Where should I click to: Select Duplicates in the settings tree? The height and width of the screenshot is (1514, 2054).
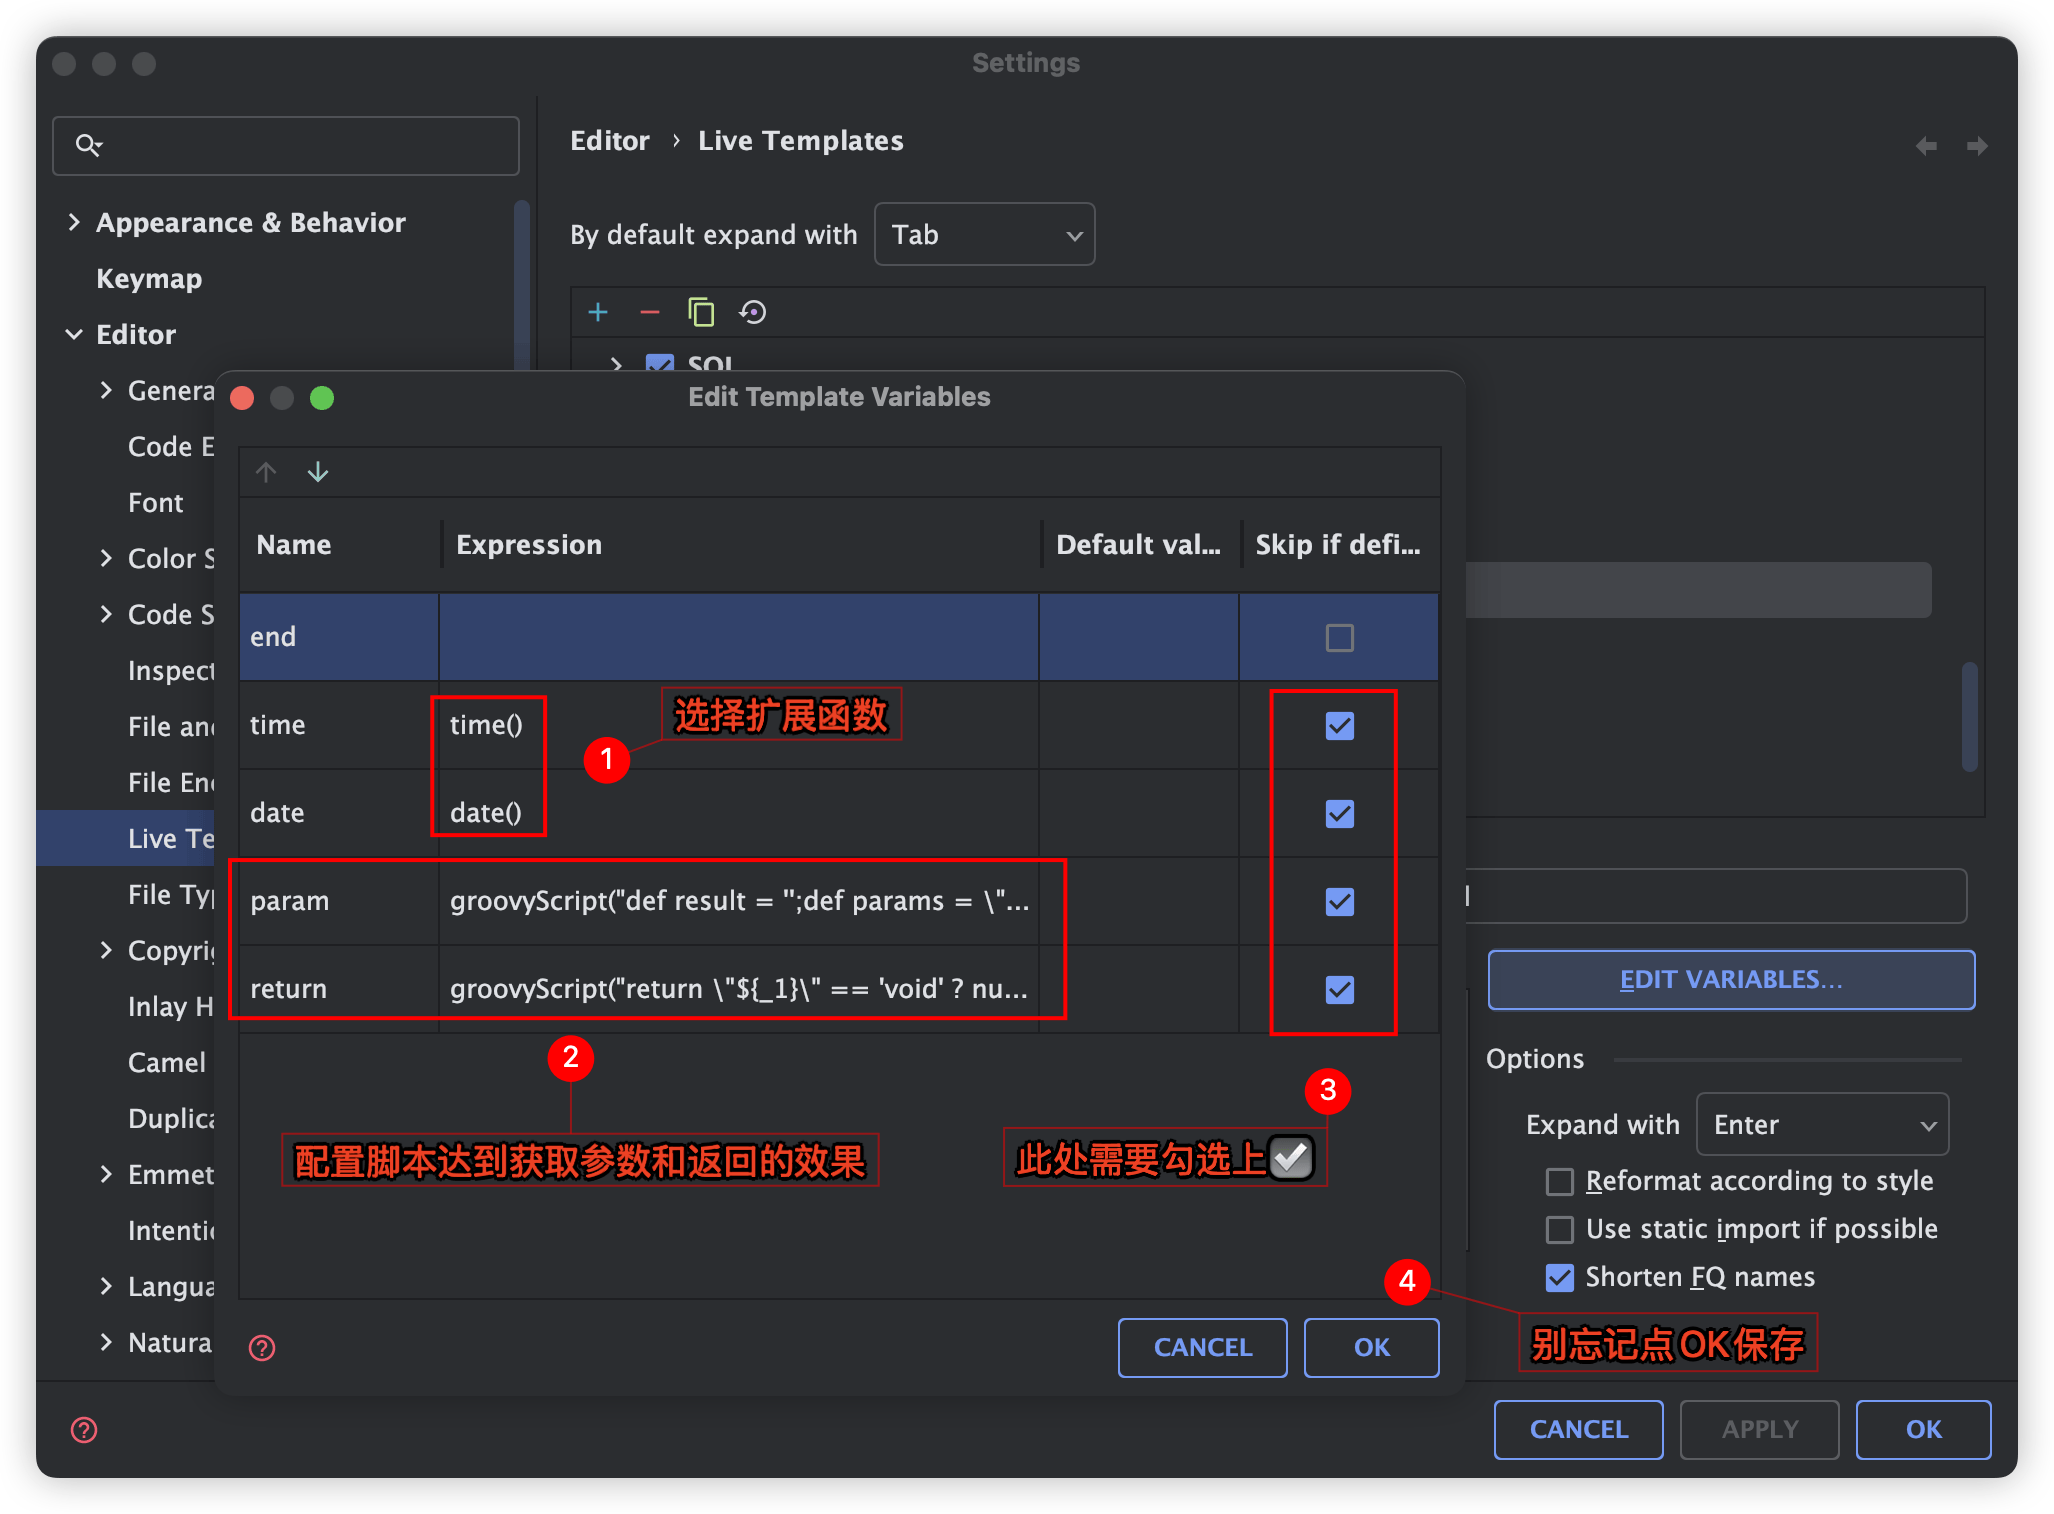(x=171, y=1118)
